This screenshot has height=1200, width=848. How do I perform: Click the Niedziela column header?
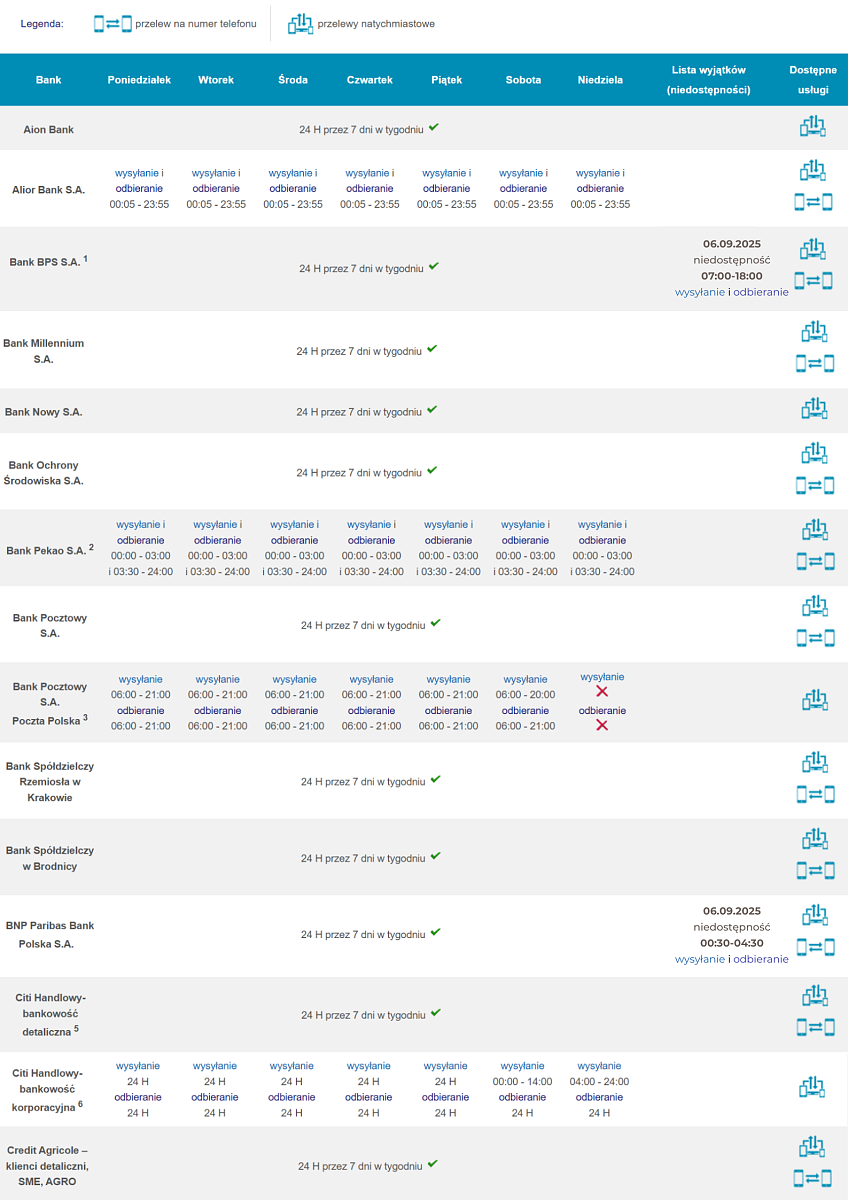point(600,80)
